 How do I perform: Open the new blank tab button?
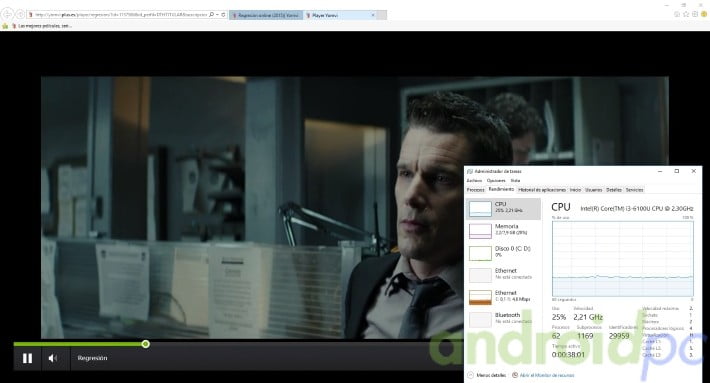(x=382, y=15)
